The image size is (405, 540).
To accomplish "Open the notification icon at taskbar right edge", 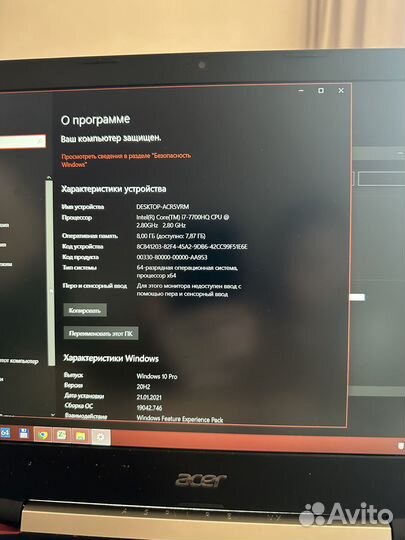I will [x=401, y=446].
